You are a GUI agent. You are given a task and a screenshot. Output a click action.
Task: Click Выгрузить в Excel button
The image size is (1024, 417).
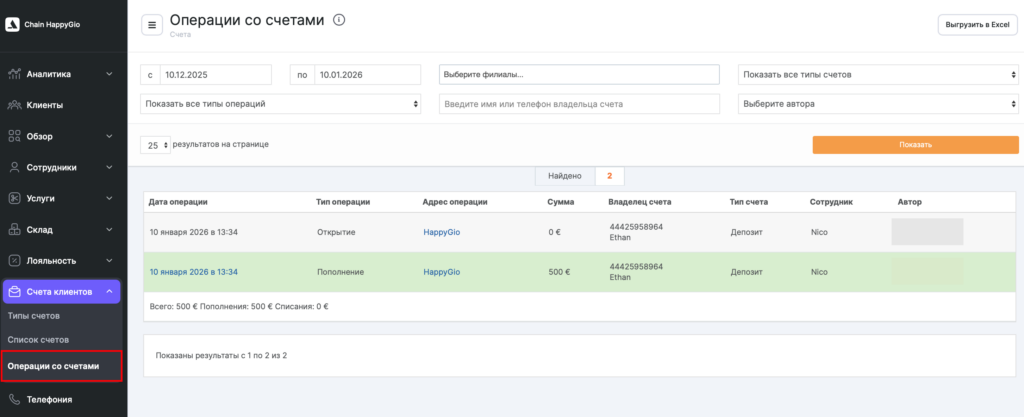coord(977,25)
